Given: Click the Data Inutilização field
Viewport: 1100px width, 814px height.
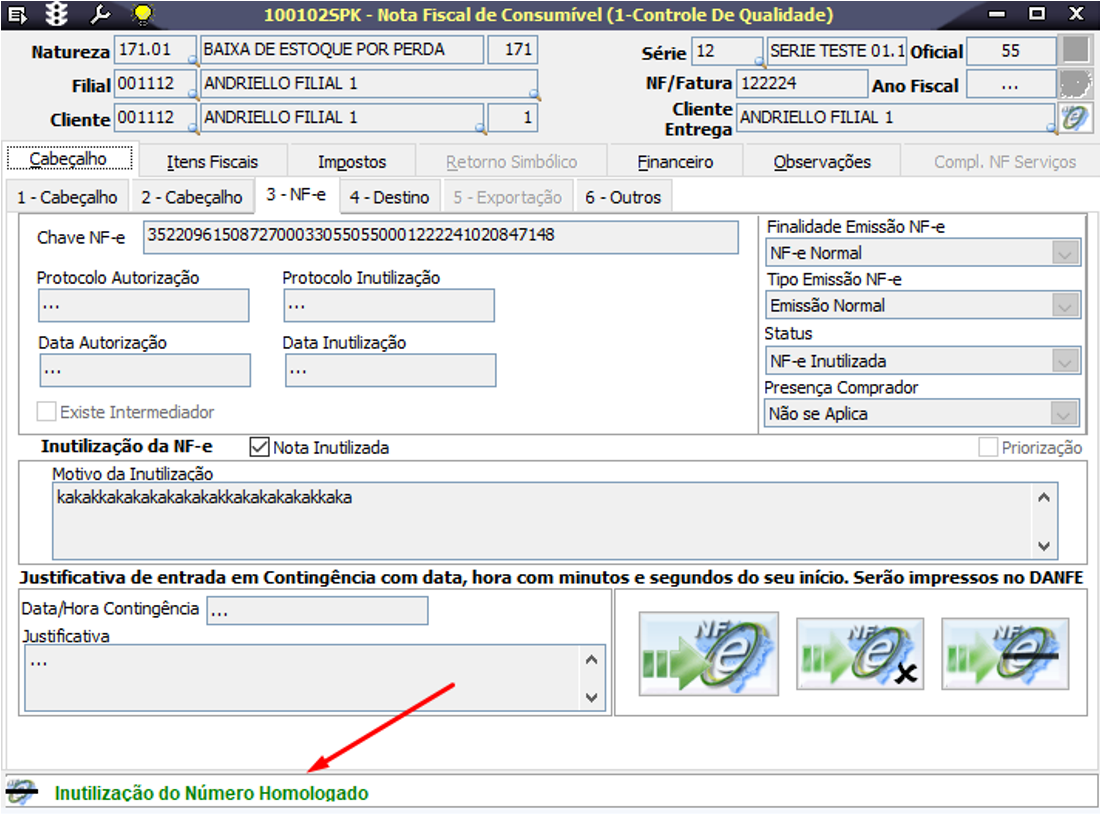Looking at the screenshot, I should pos(391,370).
